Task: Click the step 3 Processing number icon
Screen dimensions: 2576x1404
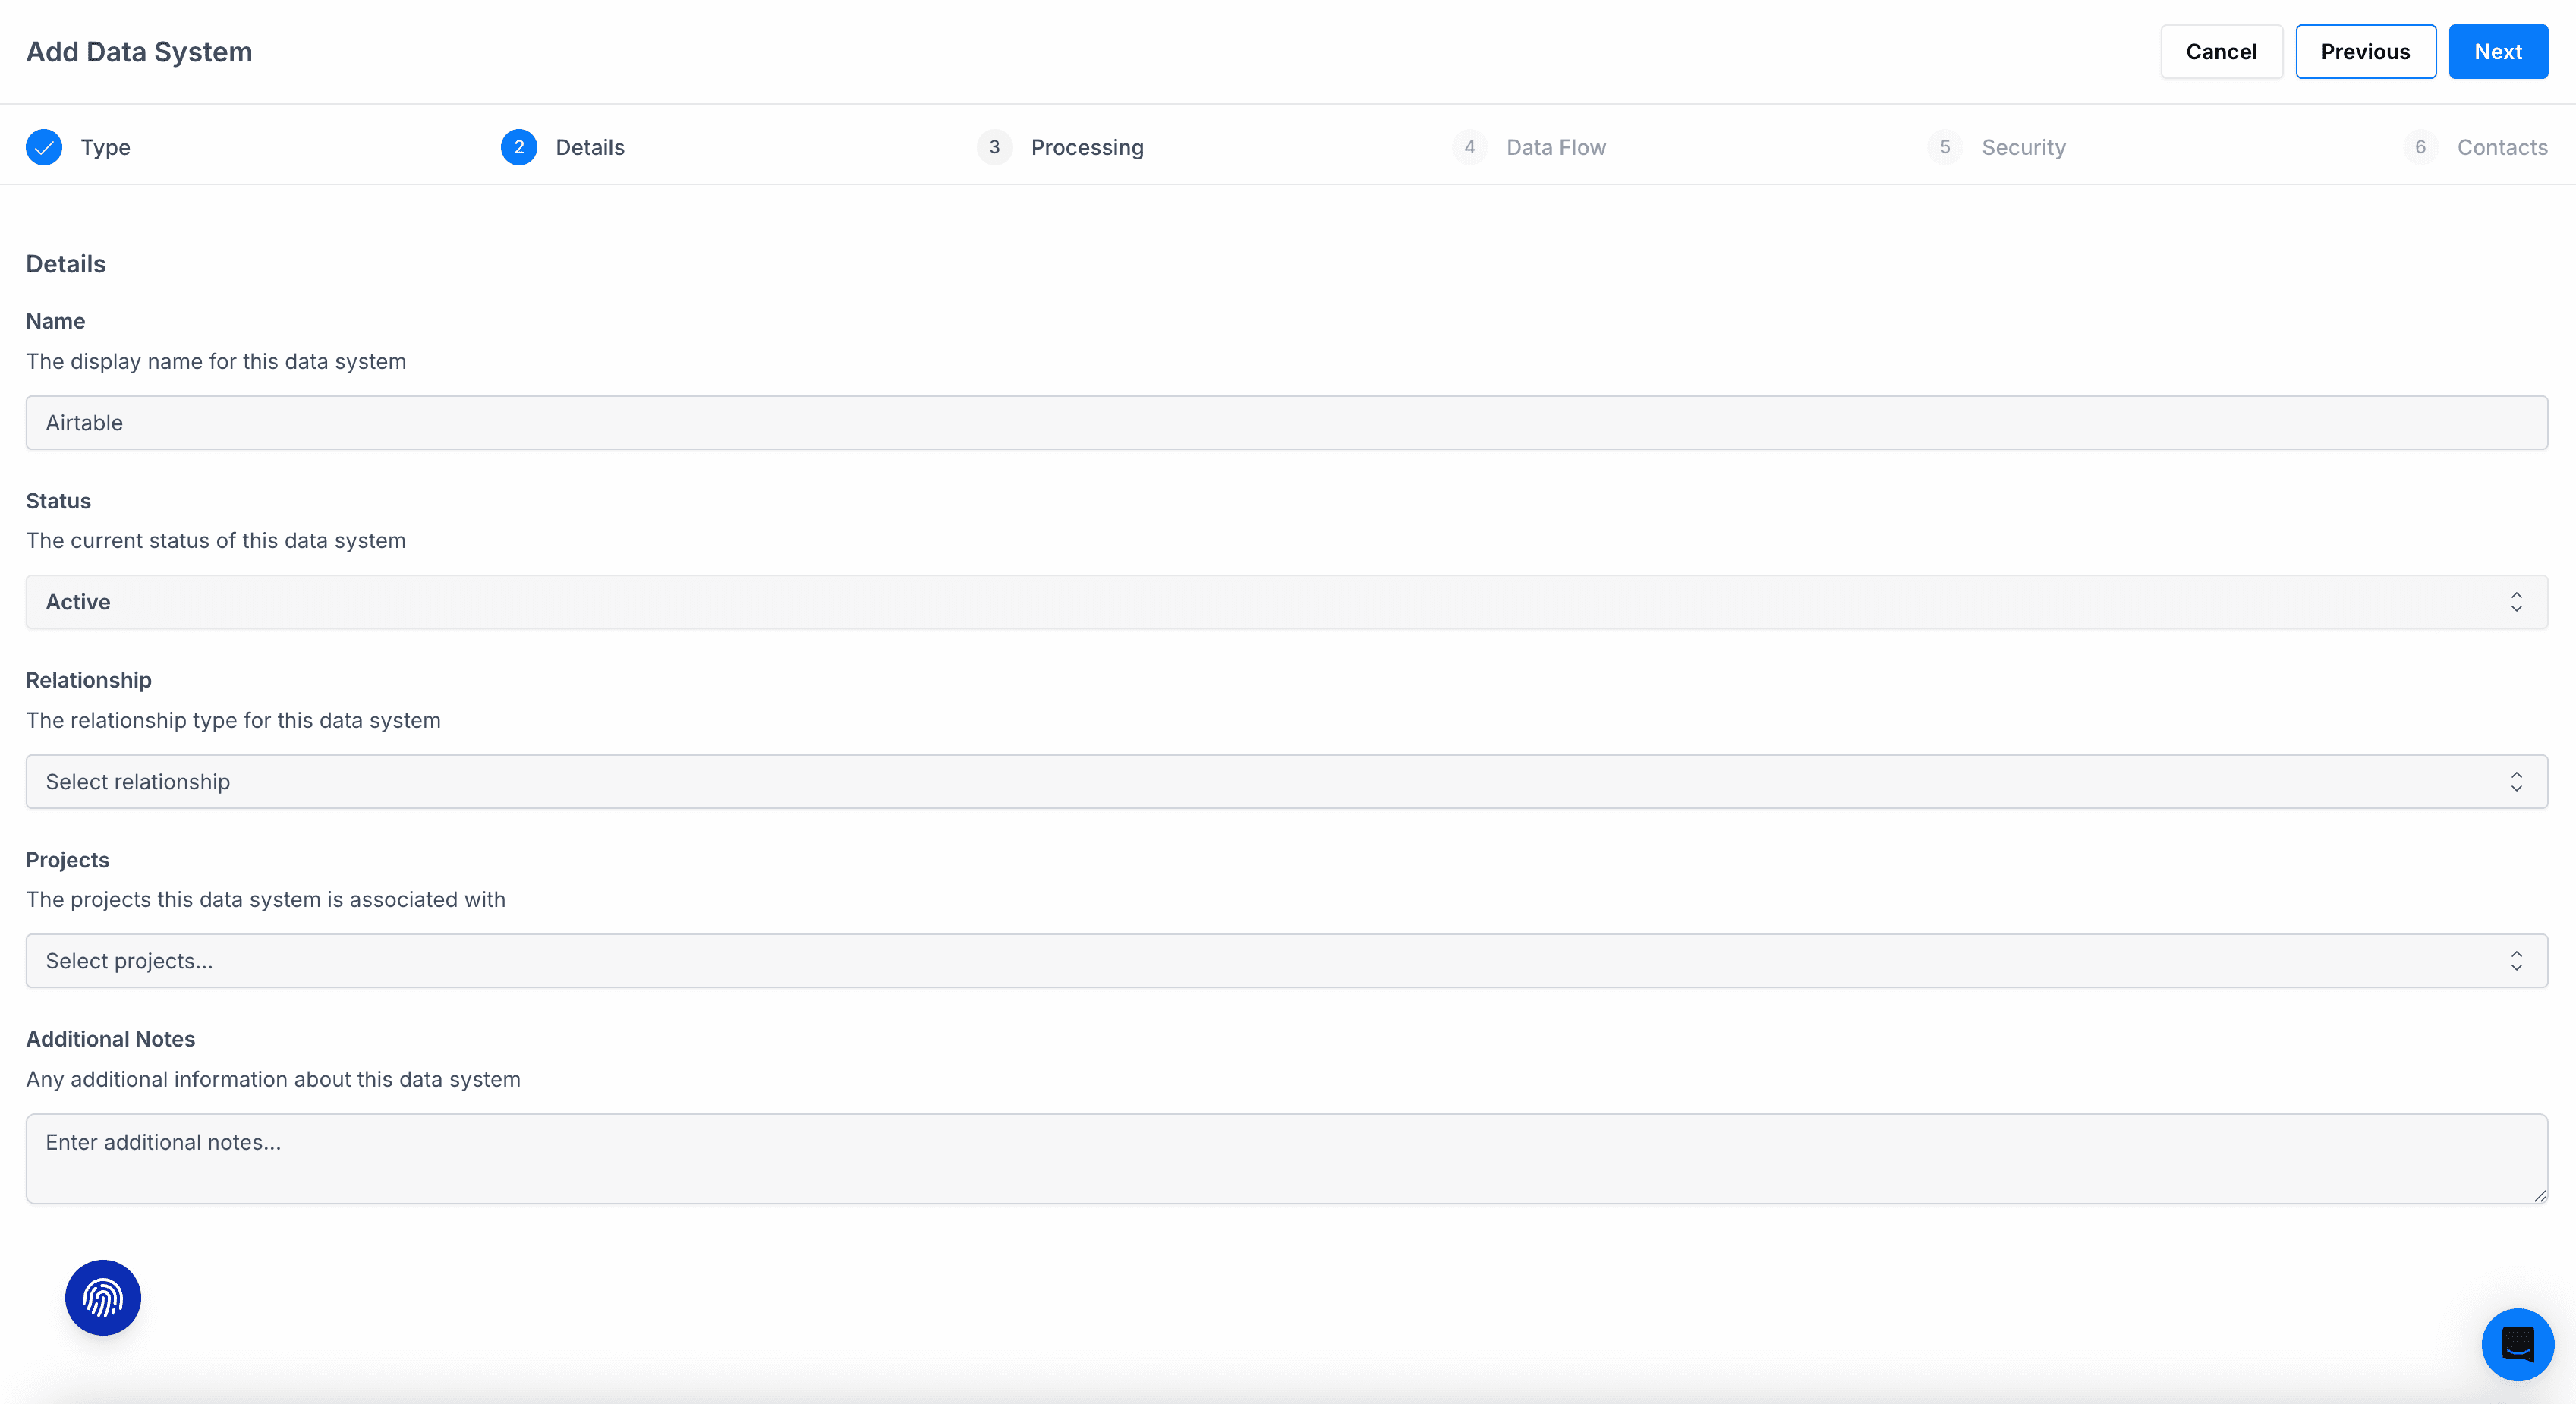Action: pos(993,147)
